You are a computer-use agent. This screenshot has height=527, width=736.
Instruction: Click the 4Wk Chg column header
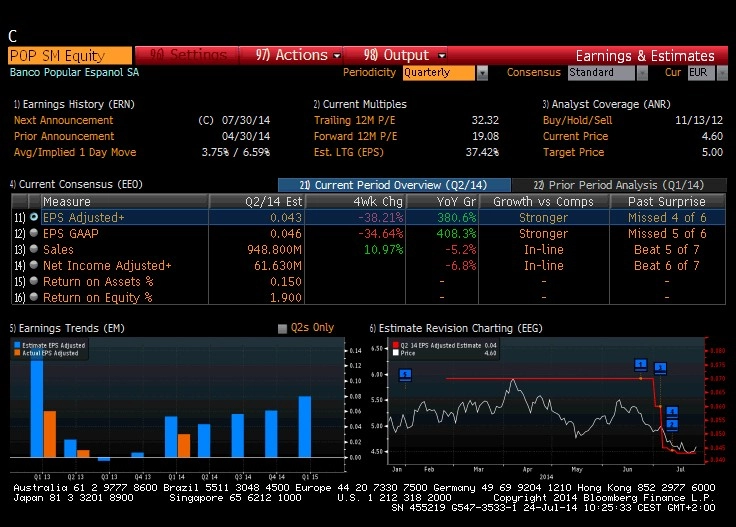[355, 201]
